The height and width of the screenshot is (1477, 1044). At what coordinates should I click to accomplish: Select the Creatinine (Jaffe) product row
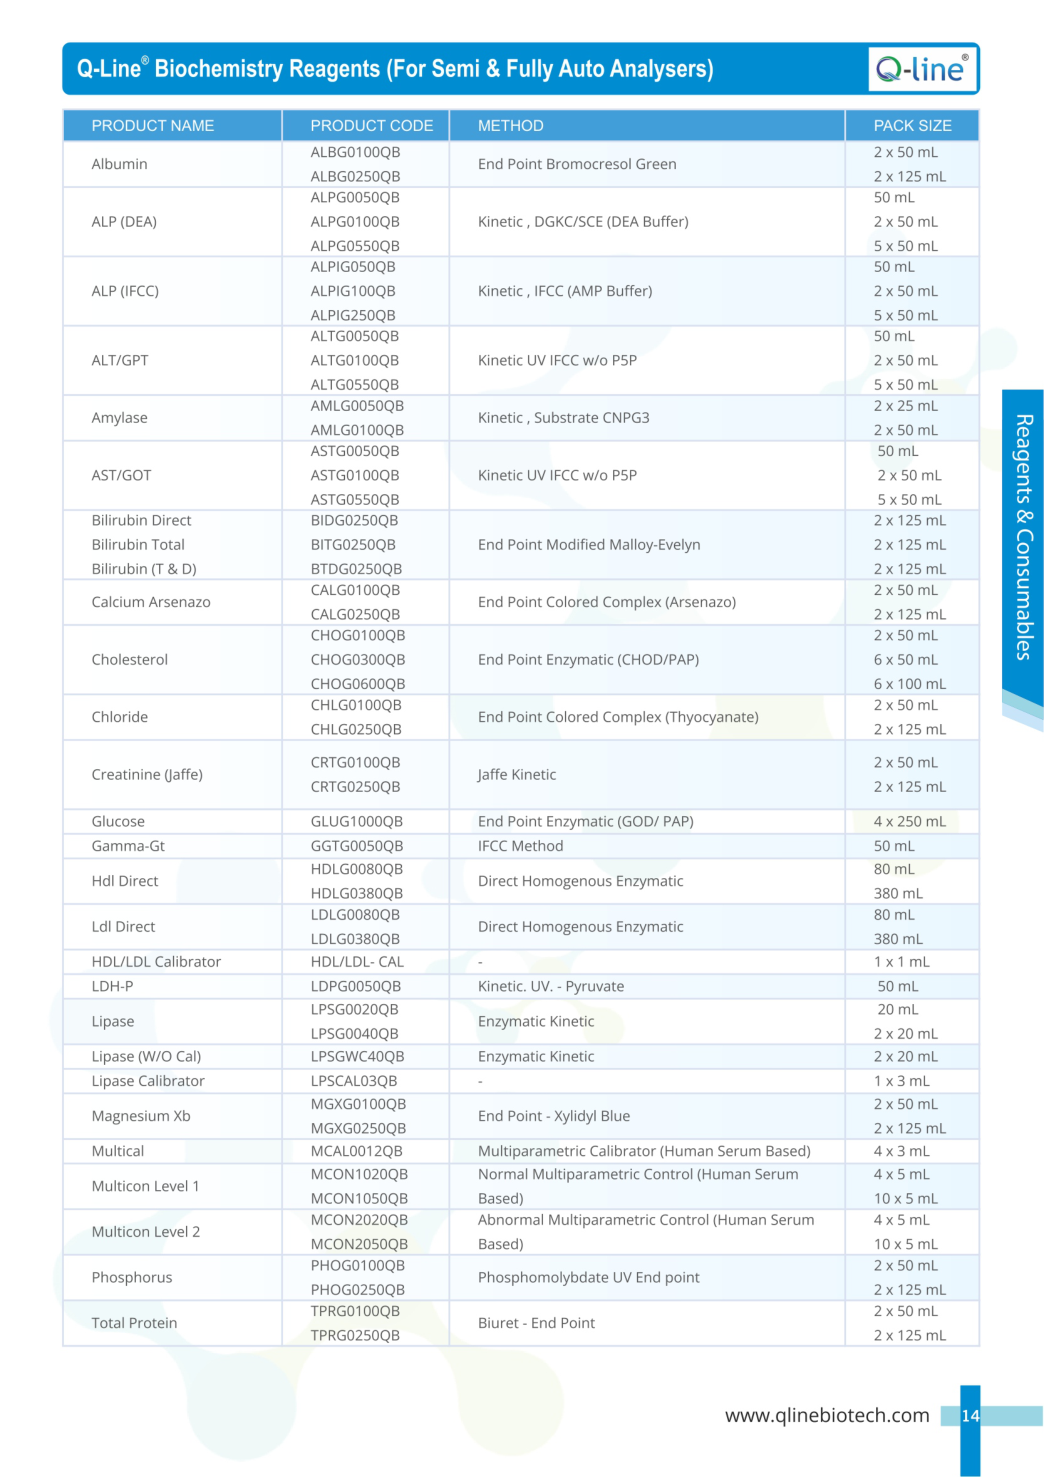tap(147, 774)
